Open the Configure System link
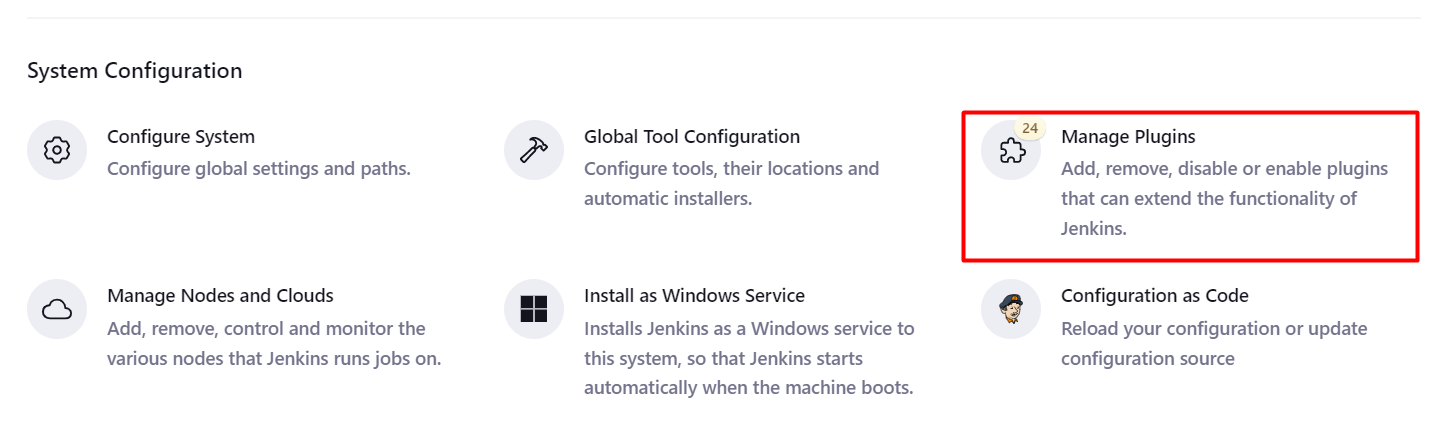Viewport: 1440px width, 439px height. pos(181,136)
